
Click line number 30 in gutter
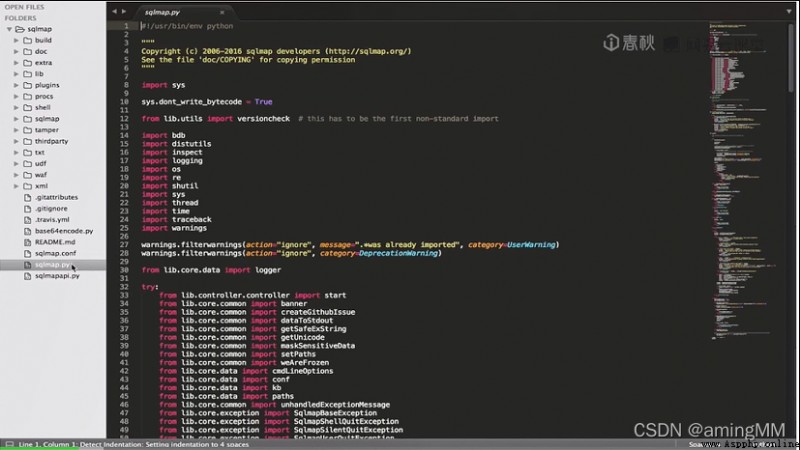click(x=124, y=270)
